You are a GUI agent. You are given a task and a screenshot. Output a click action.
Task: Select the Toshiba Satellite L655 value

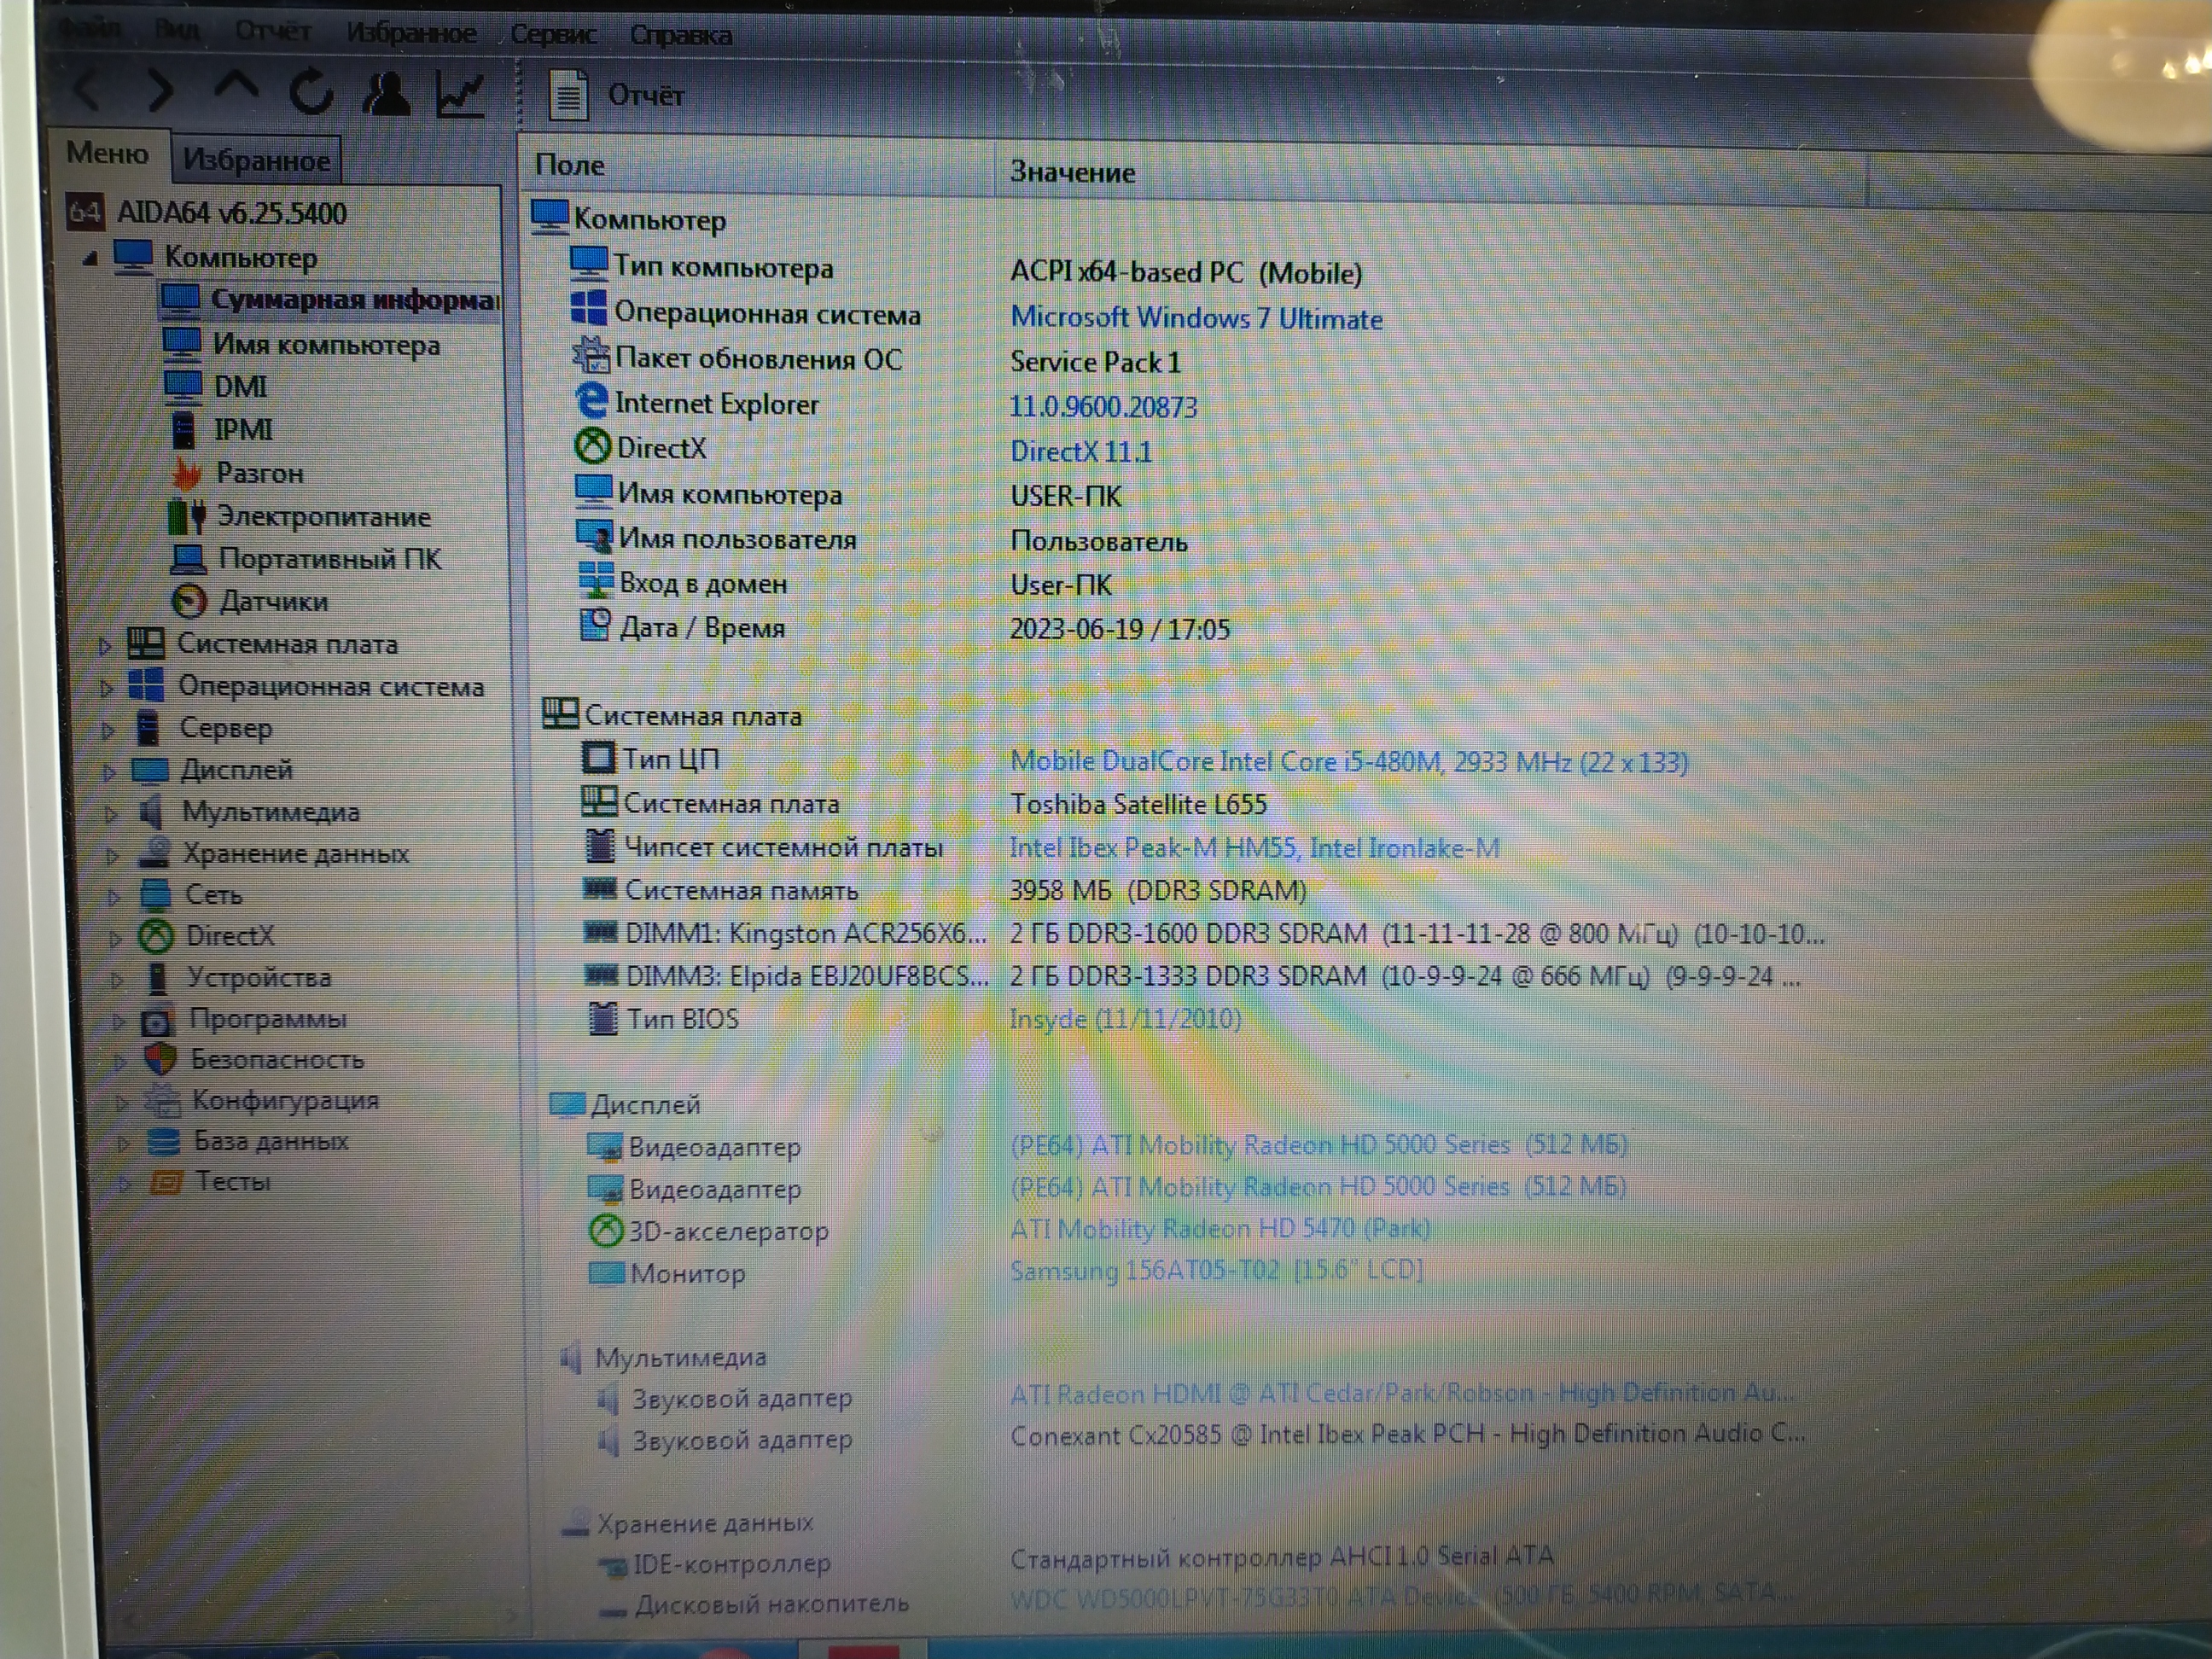pyautogui.click(x=1138, y=804)
